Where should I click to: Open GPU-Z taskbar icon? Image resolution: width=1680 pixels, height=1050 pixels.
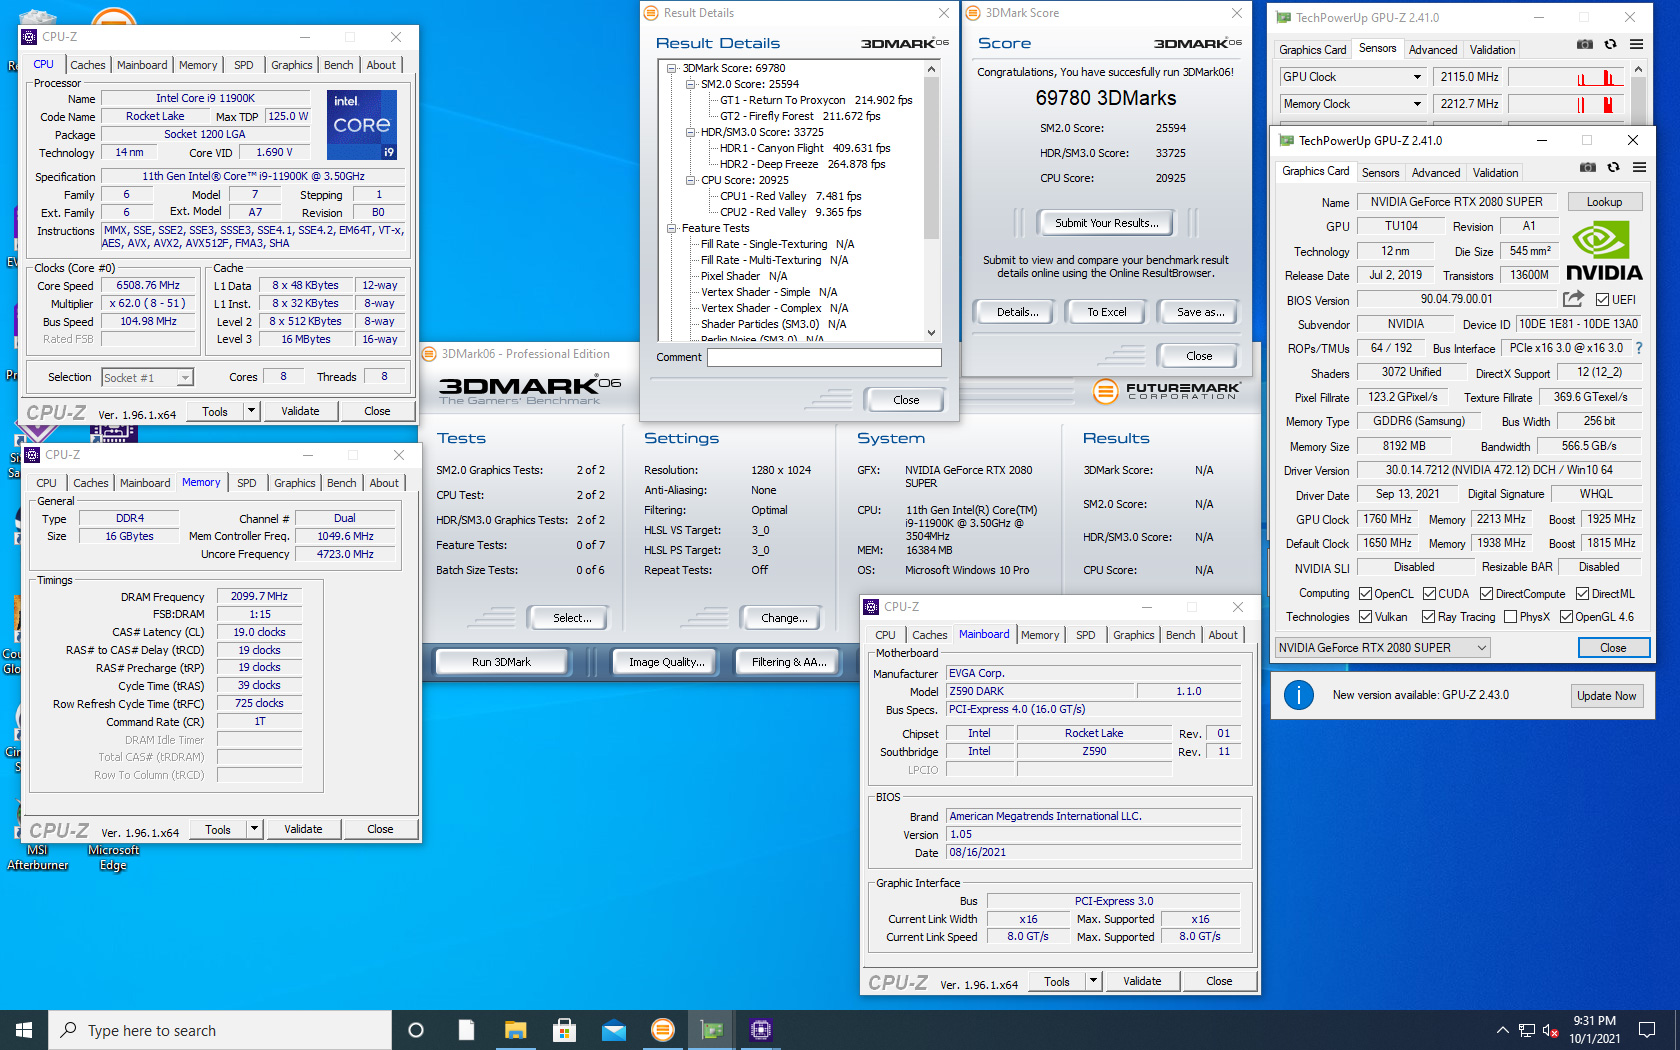tap(711, 1030)
